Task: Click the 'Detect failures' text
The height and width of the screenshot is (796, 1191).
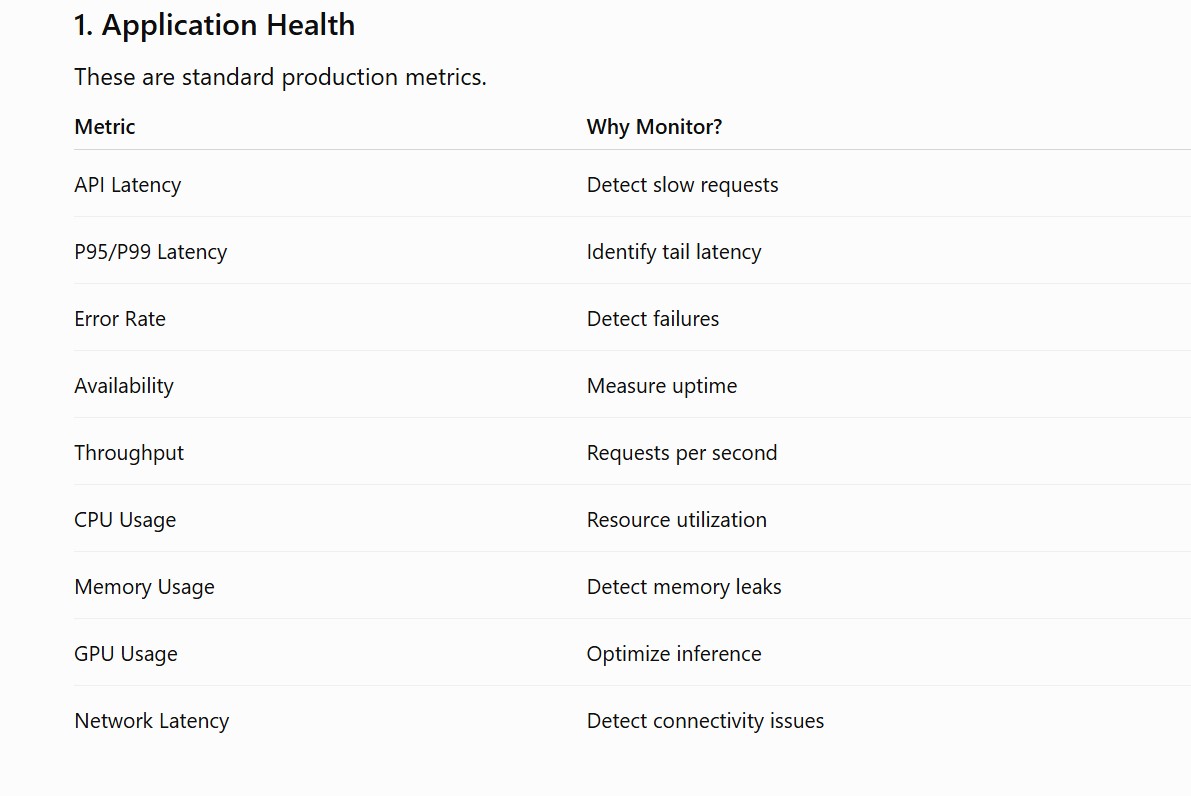Action: (652, 318)
